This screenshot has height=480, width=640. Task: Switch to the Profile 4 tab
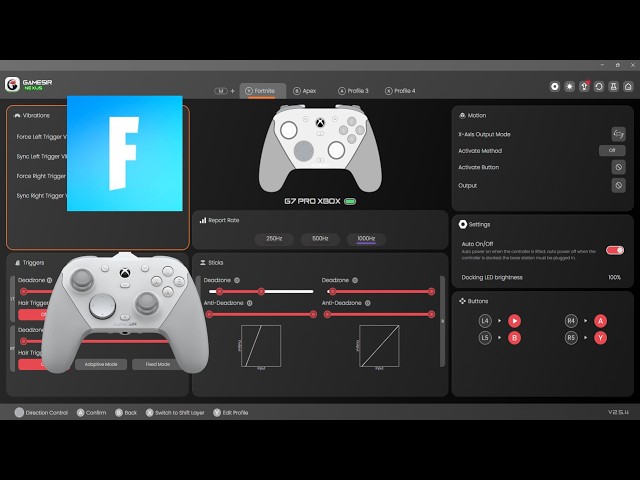click(x=400, y=91)
